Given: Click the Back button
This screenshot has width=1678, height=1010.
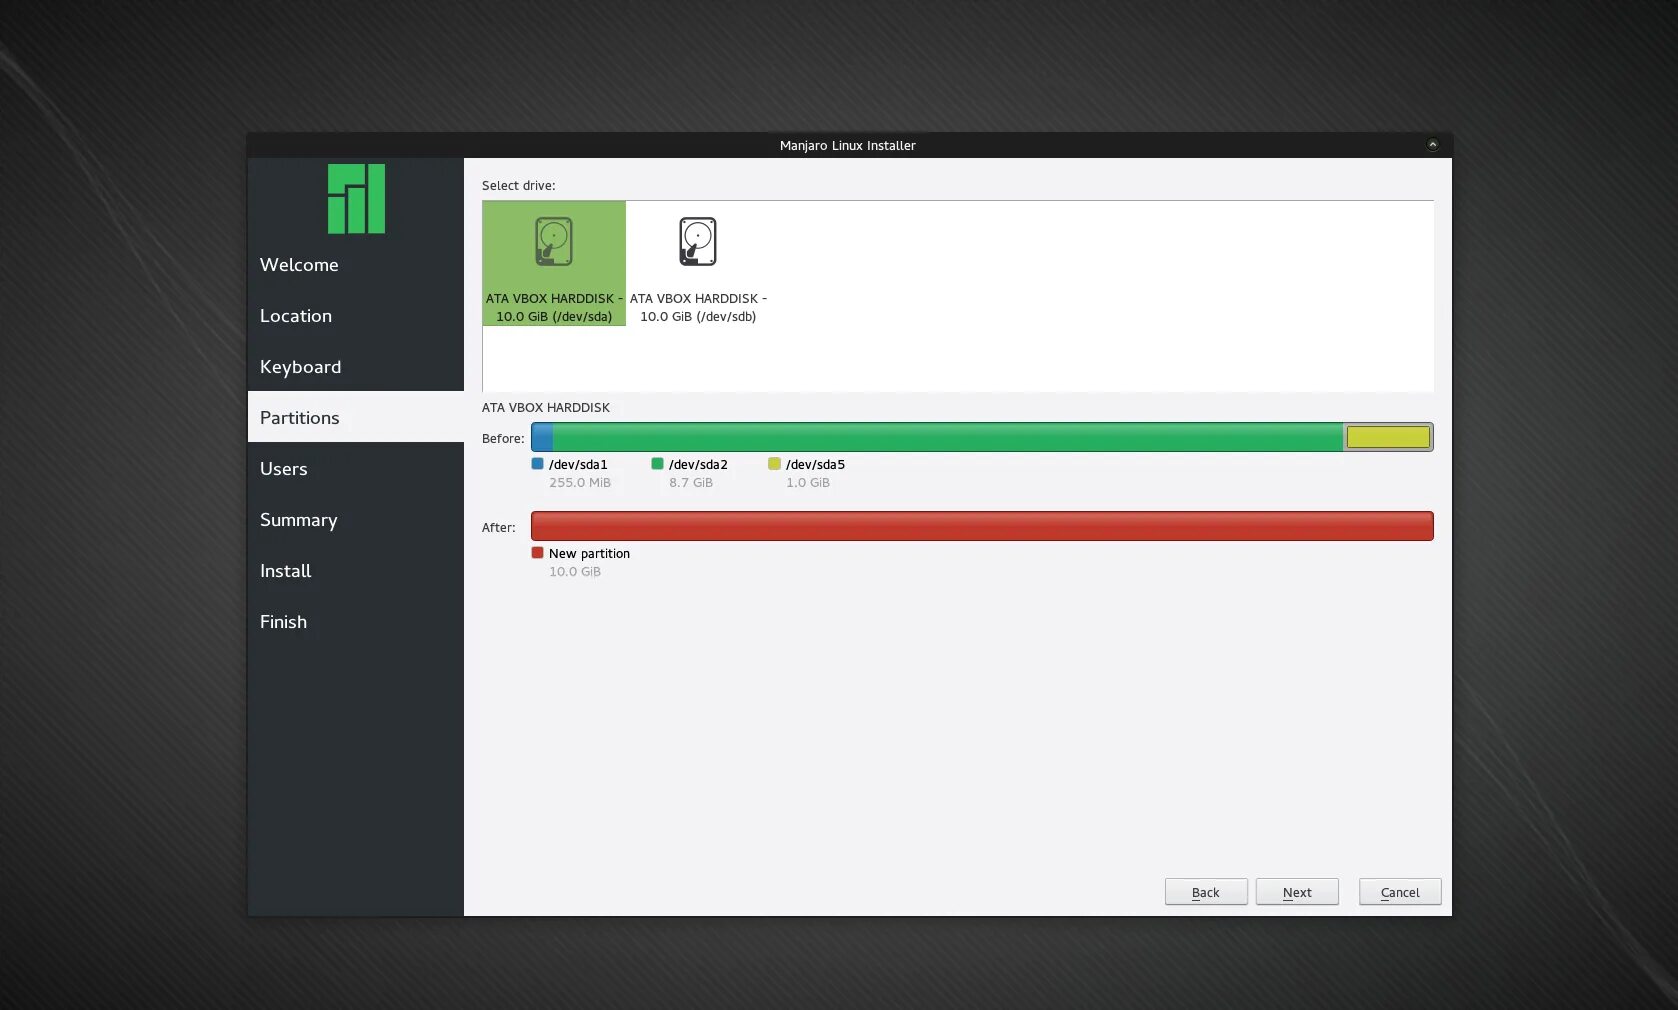Looking at the screenshot, I should tap(1206, 892).
